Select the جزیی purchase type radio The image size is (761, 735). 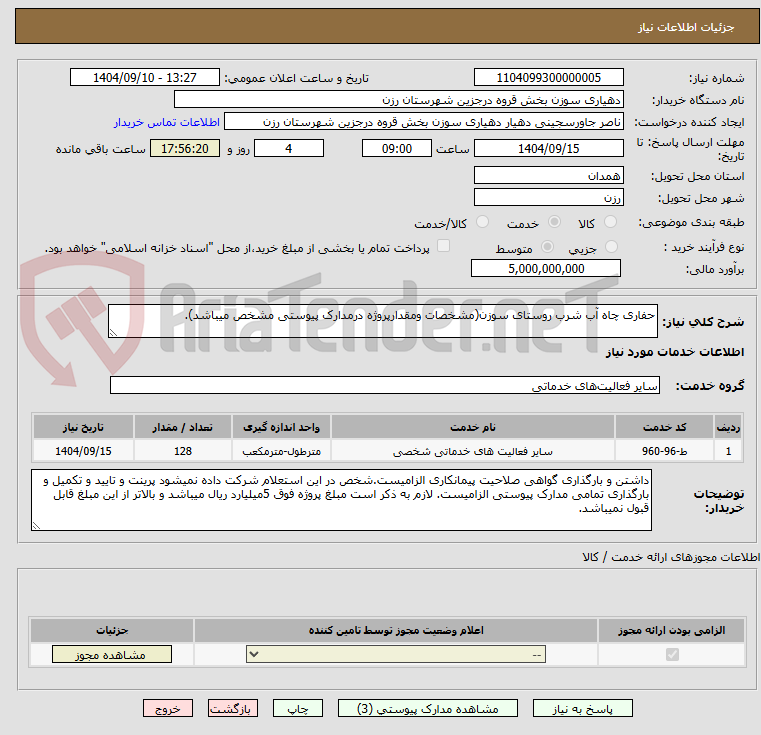[x=612, y=247]
